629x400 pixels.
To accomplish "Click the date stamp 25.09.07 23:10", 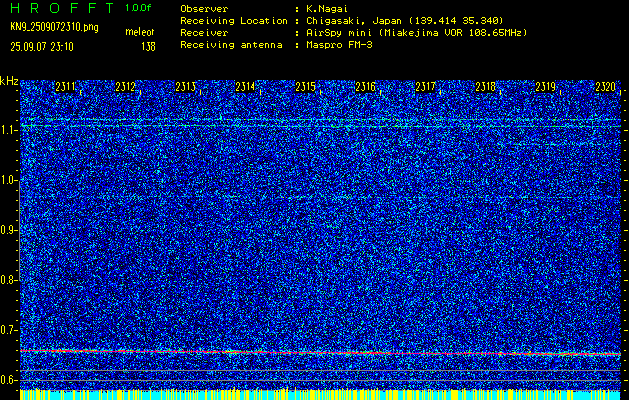I will coord(42,47).
